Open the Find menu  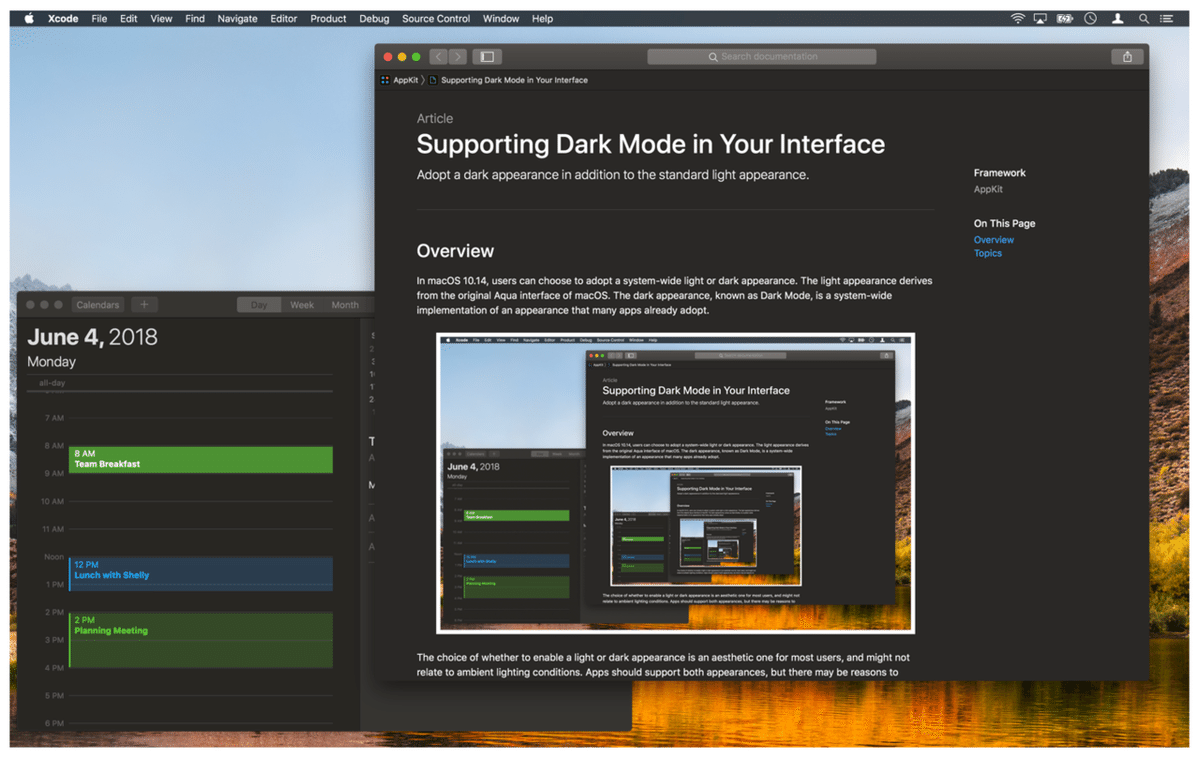tap(195, 19)
